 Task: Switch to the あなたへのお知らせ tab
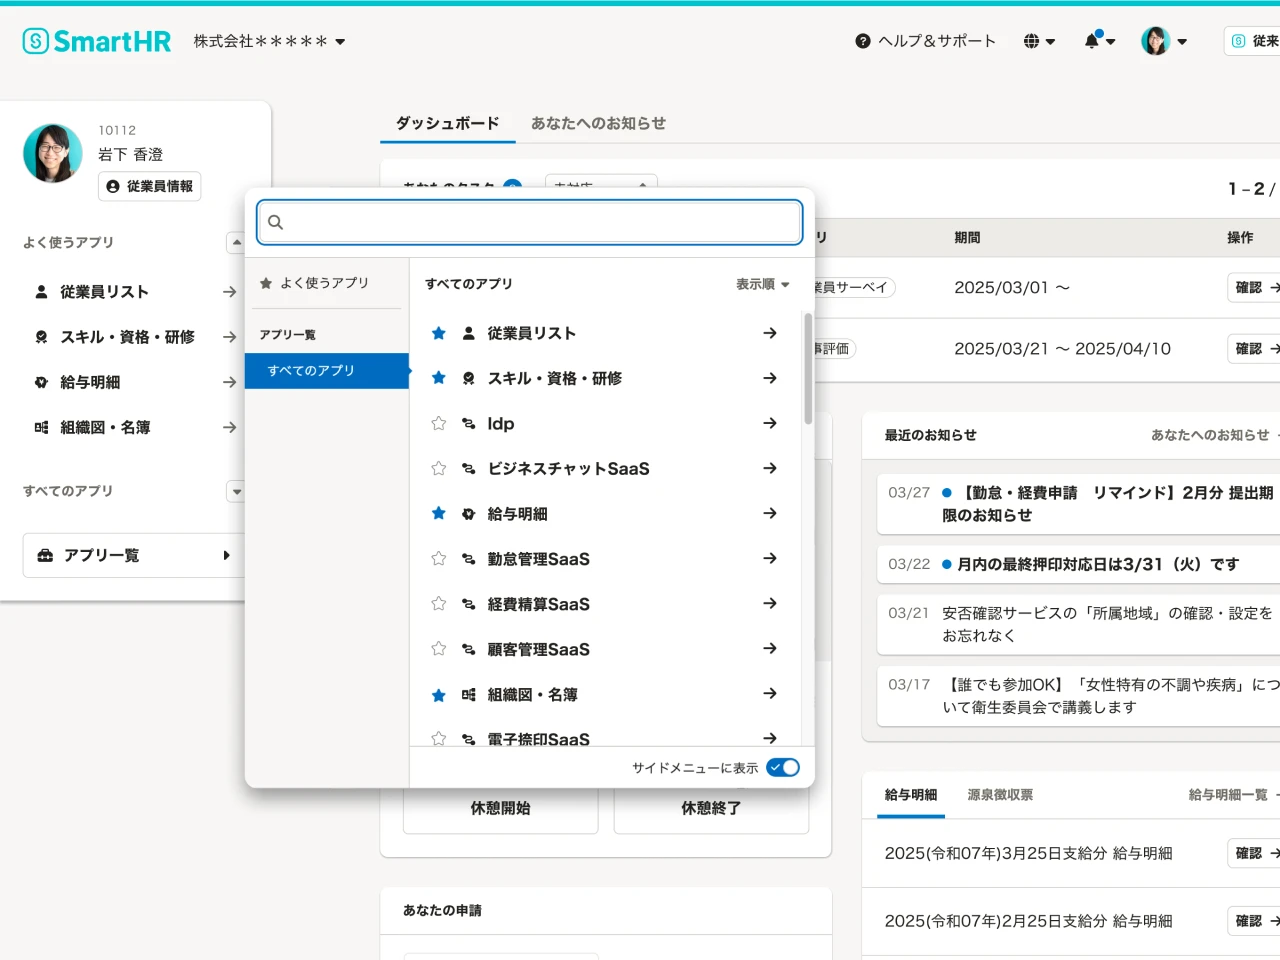pyautogui.click(x=597, y=124)
